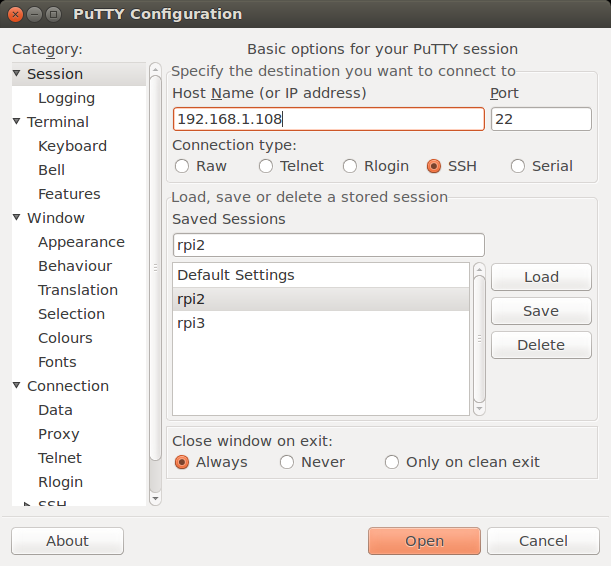Viewport: 611px width, 566px height.
Task: Collapse the Session tree category
Action: pyautogui.click(x=16, y=73)
